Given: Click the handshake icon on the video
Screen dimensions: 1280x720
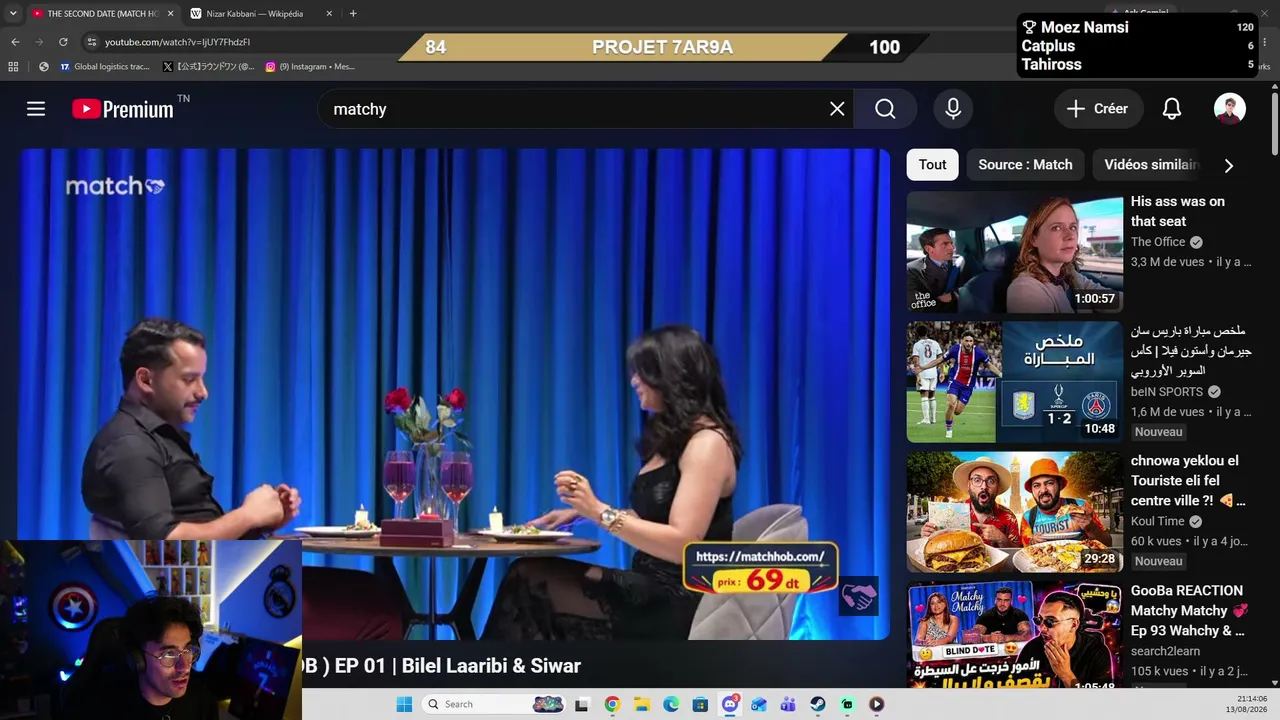Looking at the screenshot, I should pos(858,596).
